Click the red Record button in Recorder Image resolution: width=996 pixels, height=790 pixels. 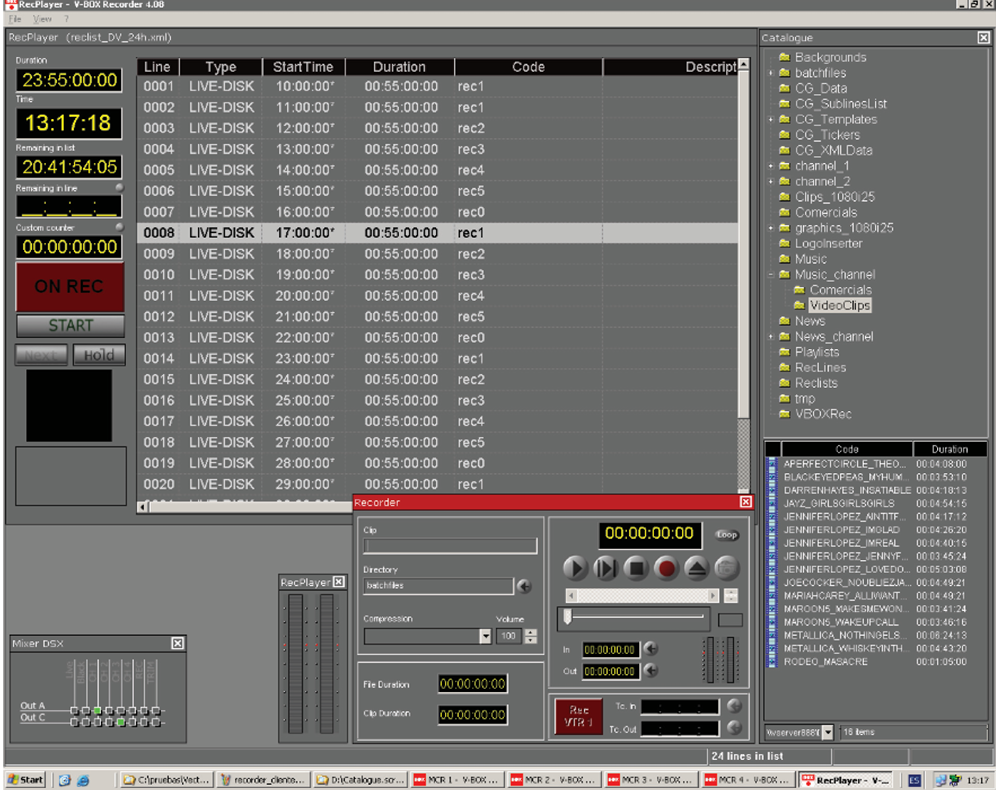tap(666, 568)
